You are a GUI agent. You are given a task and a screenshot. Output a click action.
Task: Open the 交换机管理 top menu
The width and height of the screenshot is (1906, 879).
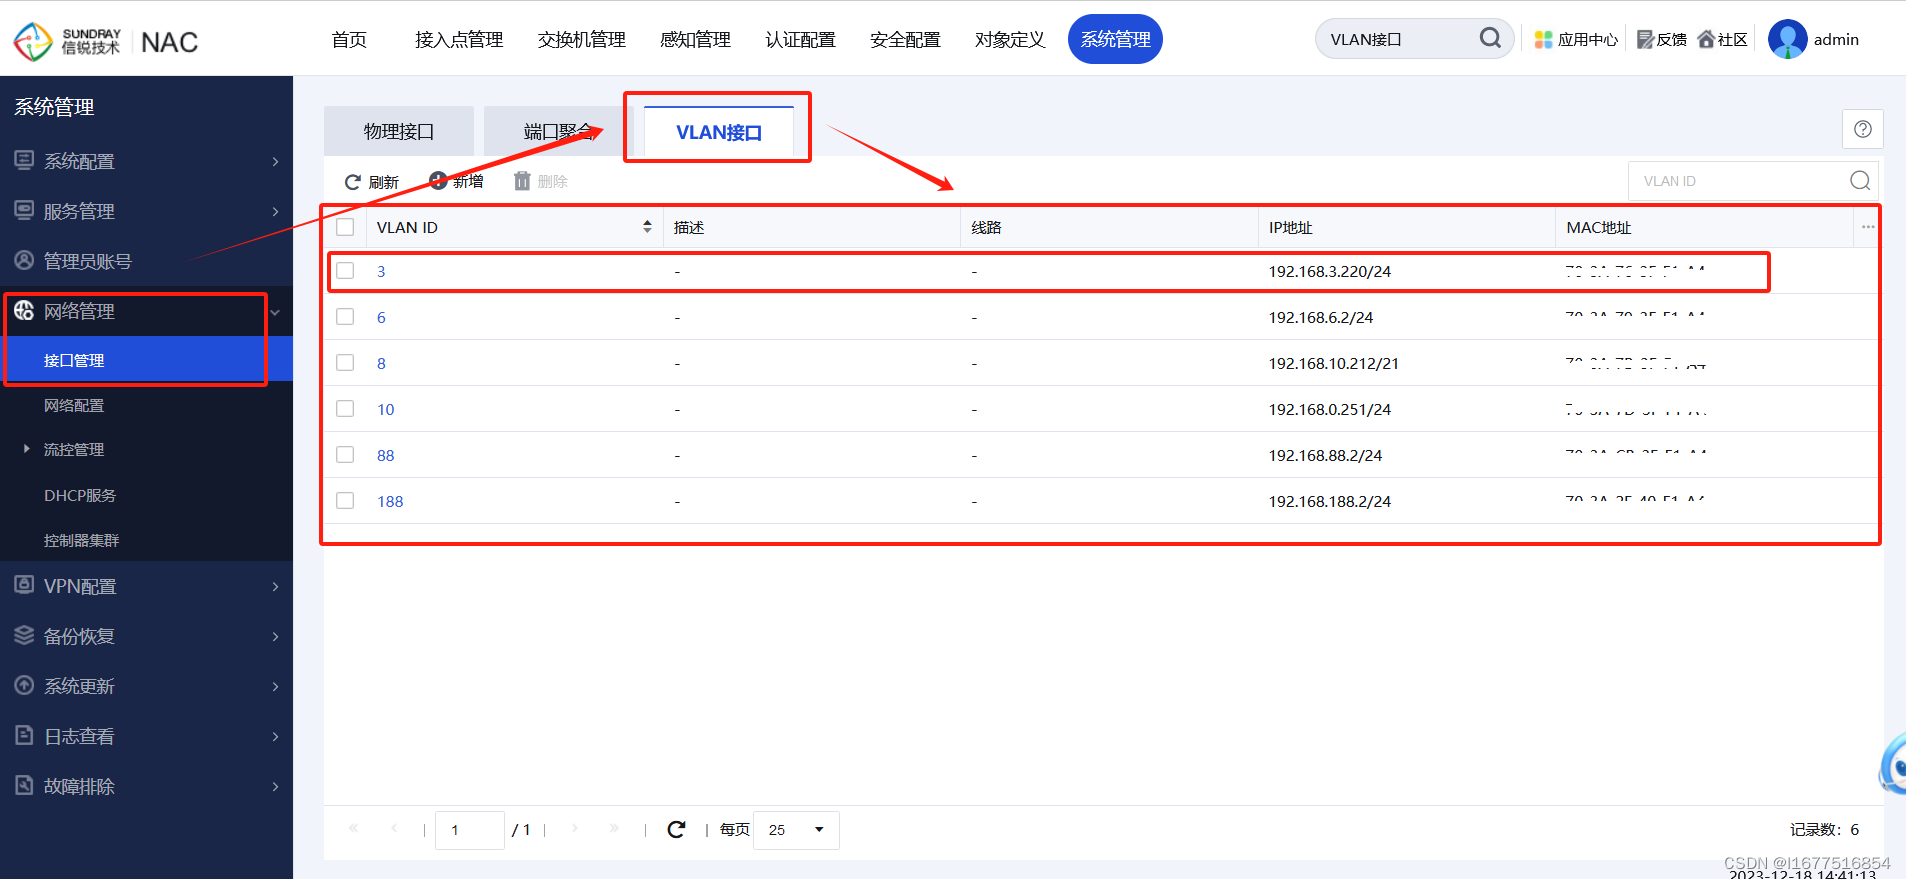click(x=581, y=39)
